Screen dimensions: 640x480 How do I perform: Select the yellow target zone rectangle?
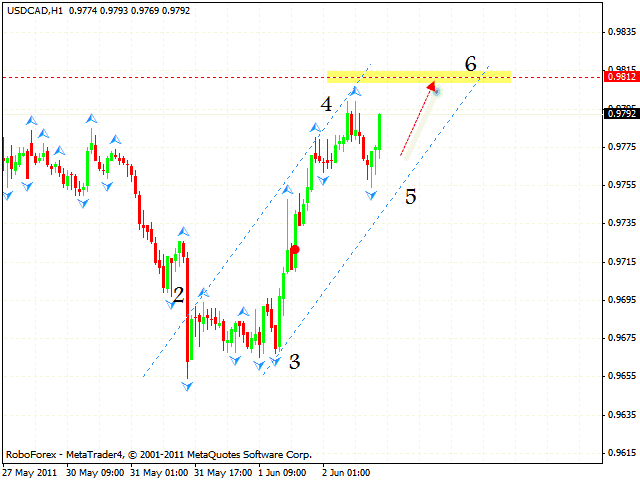[418, 77]
